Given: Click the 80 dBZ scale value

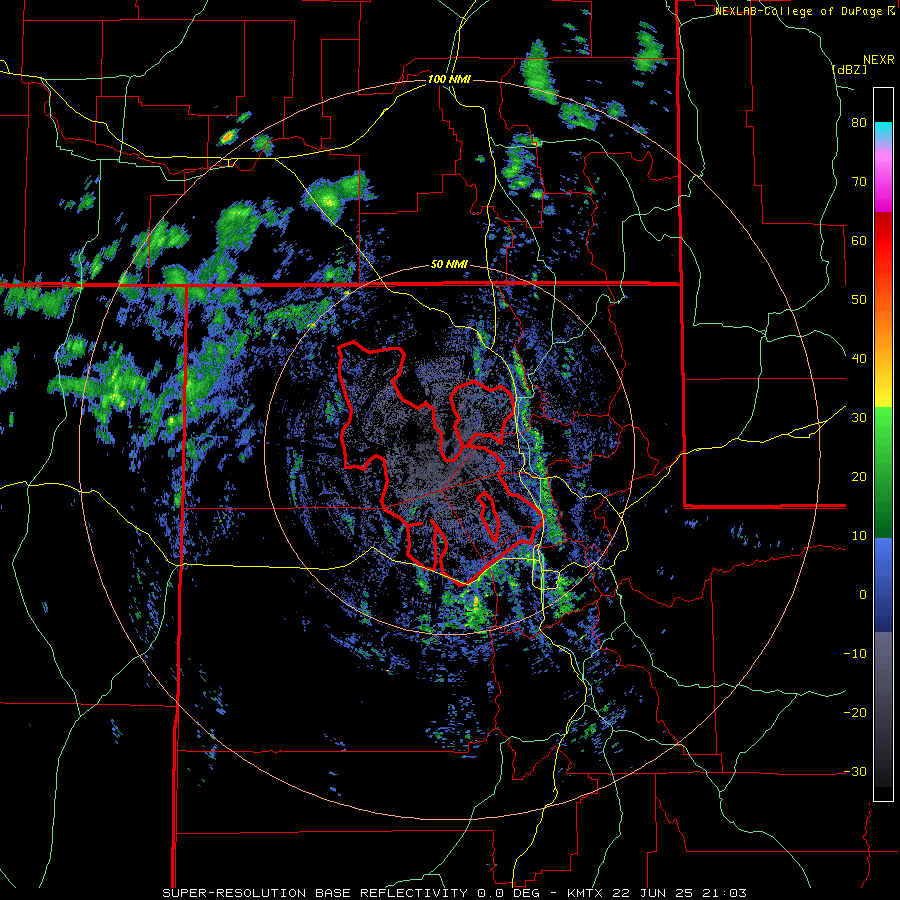Looking at the screenshot, I should tap(859, 123).
